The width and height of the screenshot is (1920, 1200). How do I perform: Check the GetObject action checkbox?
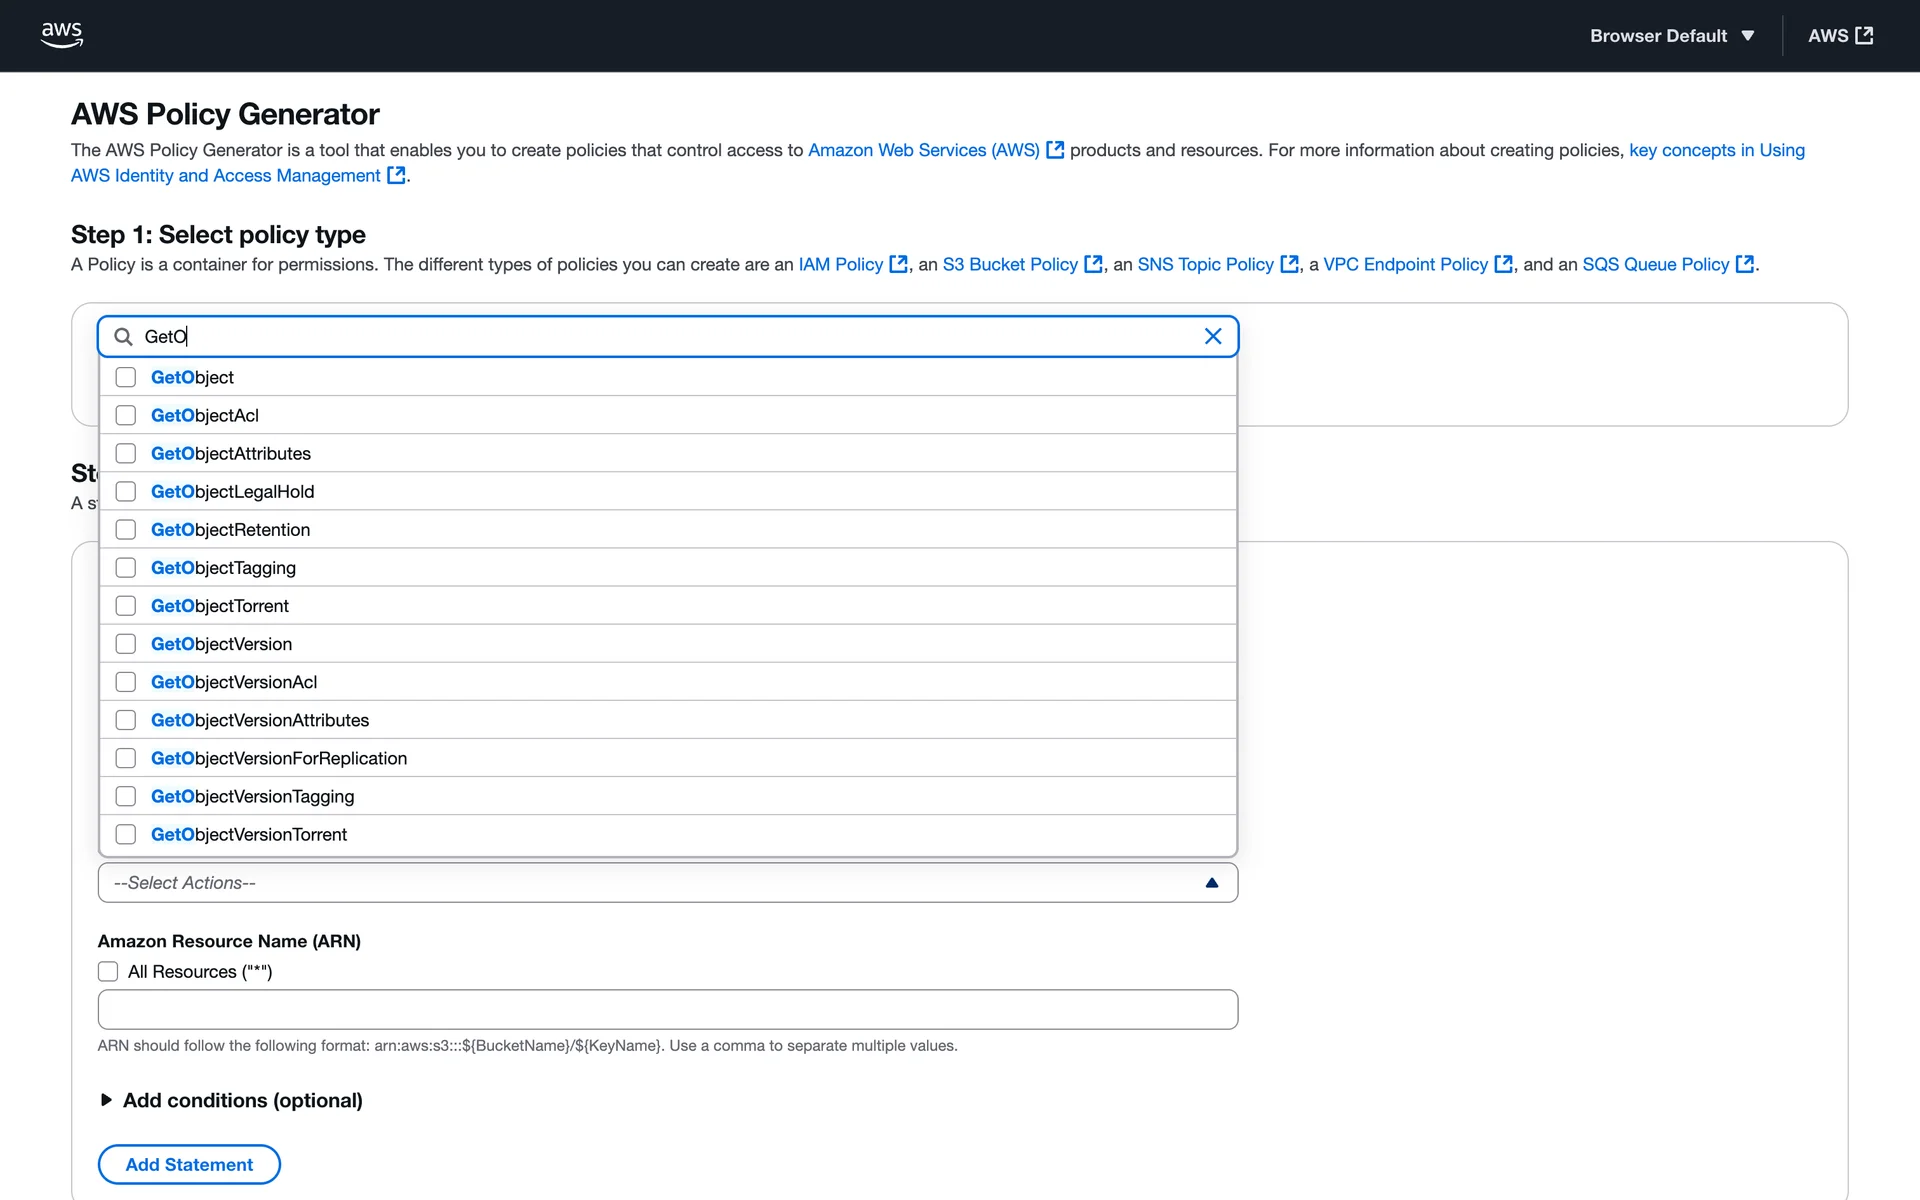[126, 377]
